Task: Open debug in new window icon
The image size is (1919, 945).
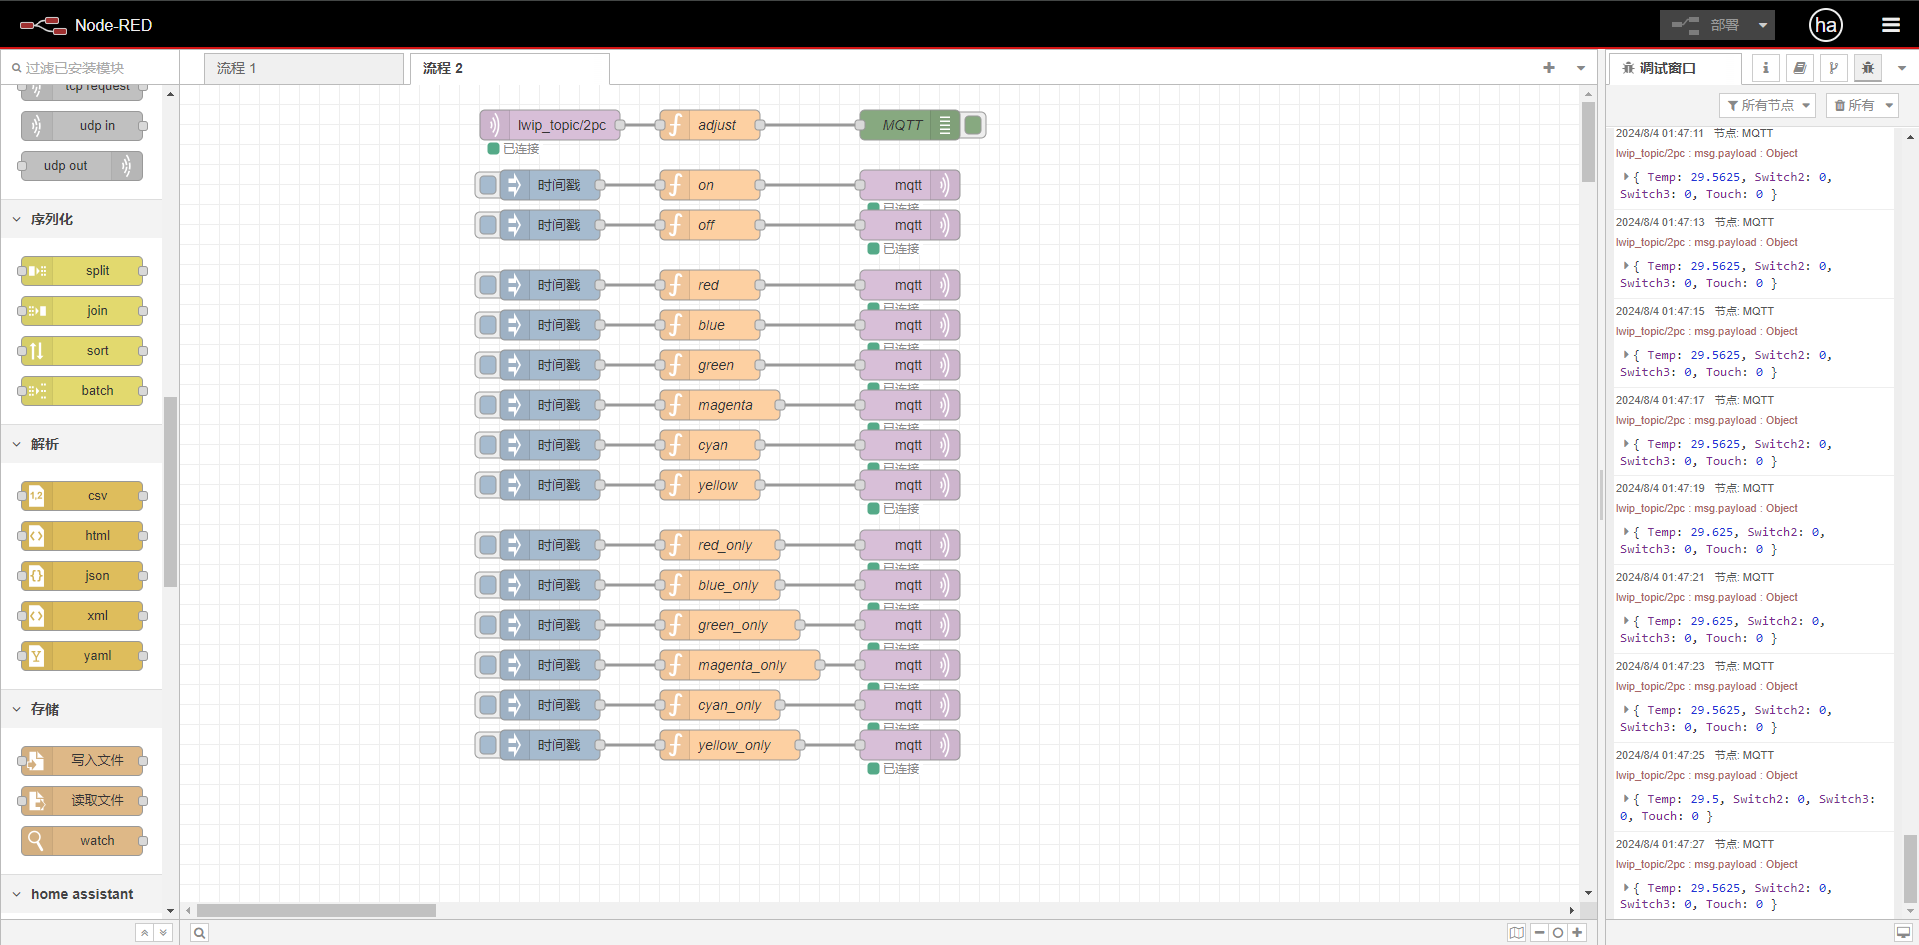Action: pyautogui.click(x=1903, y=933)
